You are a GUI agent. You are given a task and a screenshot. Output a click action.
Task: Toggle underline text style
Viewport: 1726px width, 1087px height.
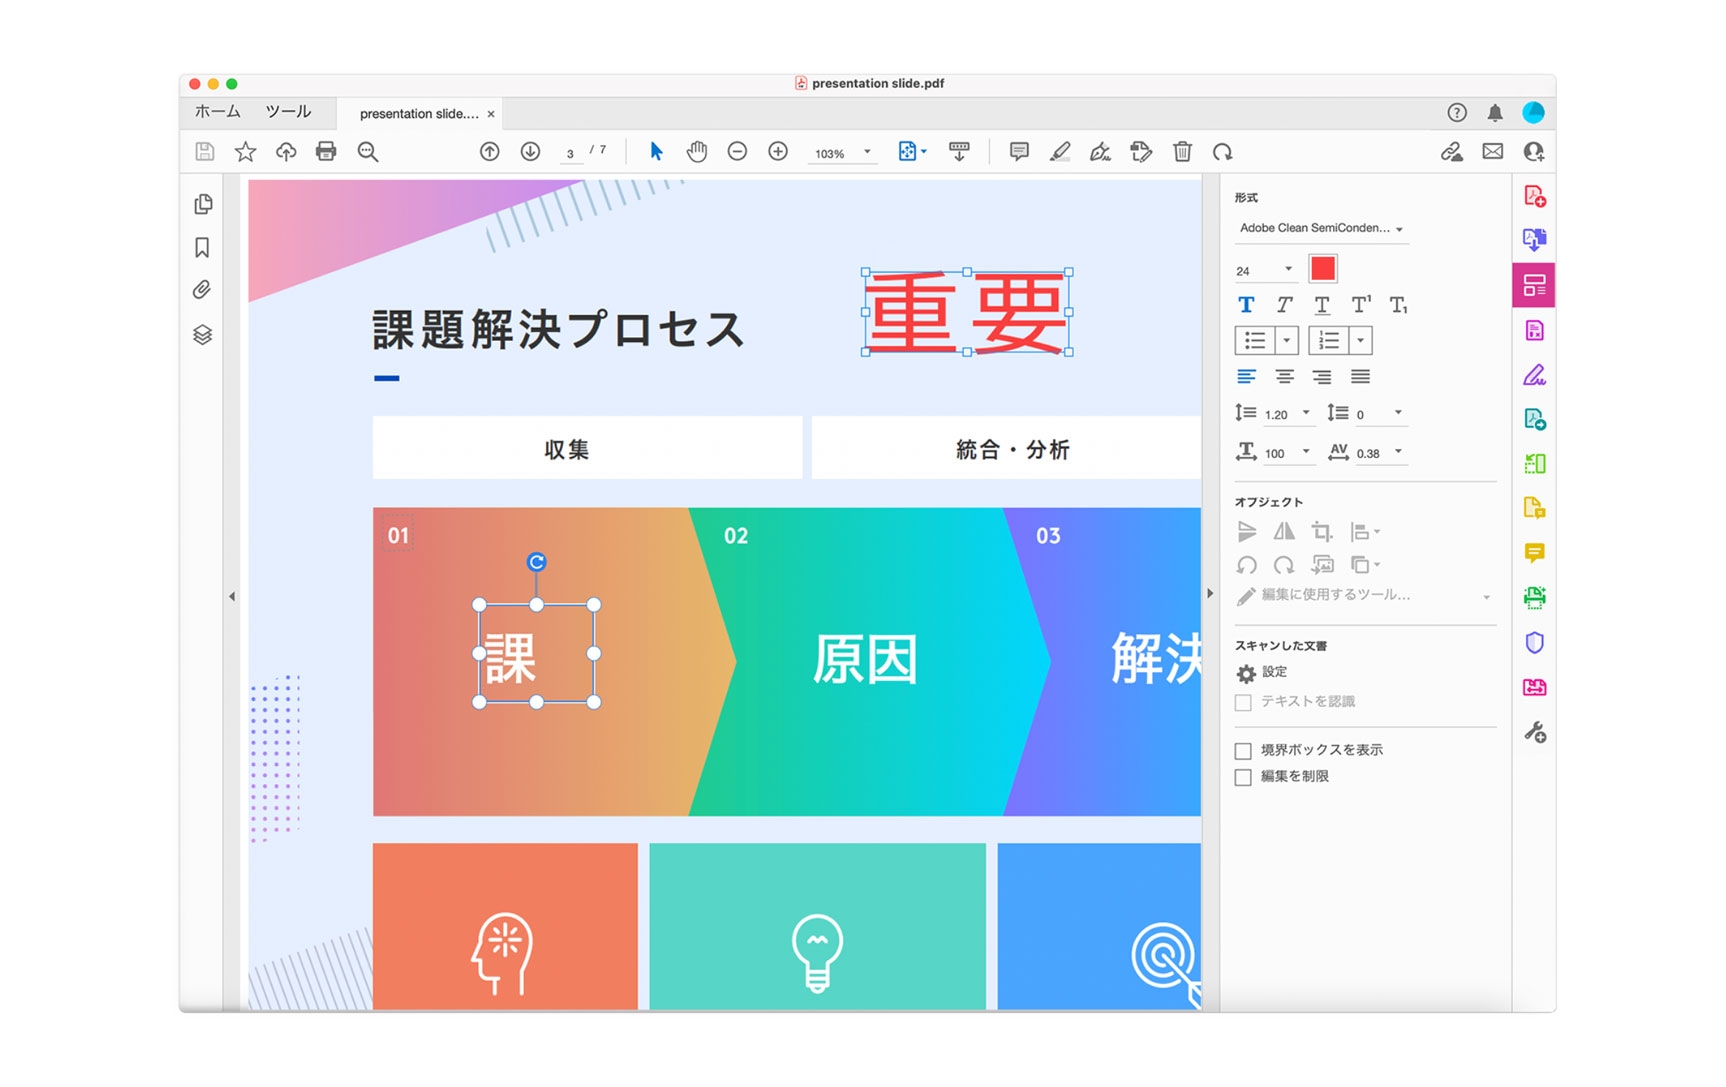click(x=1322, y=305)
